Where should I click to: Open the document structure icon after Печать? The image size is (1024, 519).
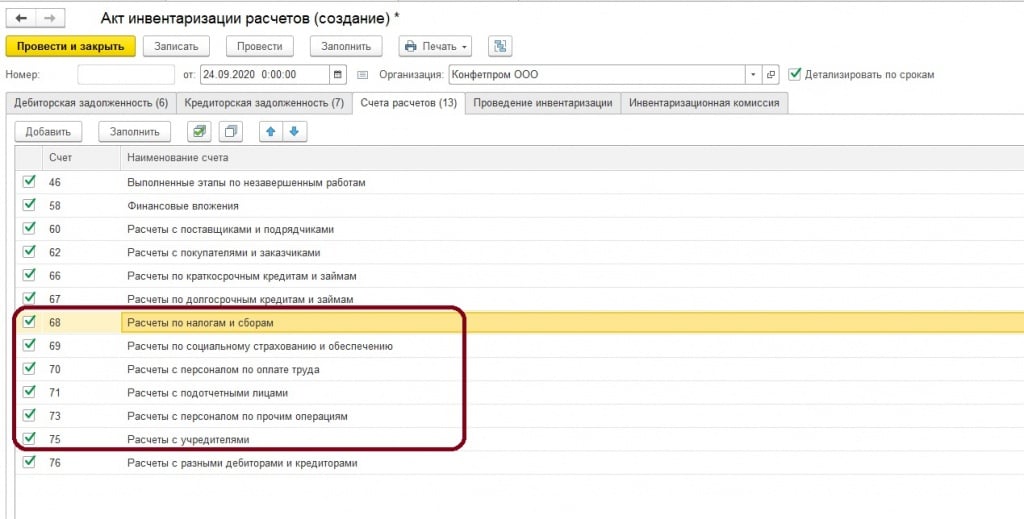(500, 46)
